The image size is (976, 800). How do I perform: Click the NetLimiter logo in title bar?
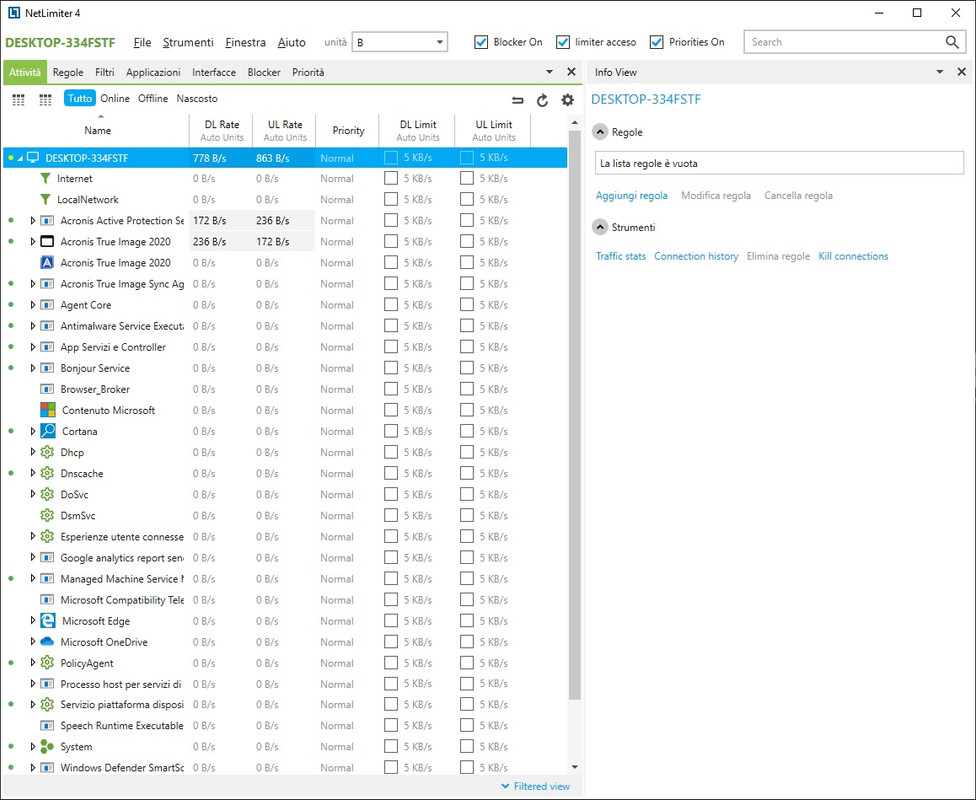click(14, 12)
